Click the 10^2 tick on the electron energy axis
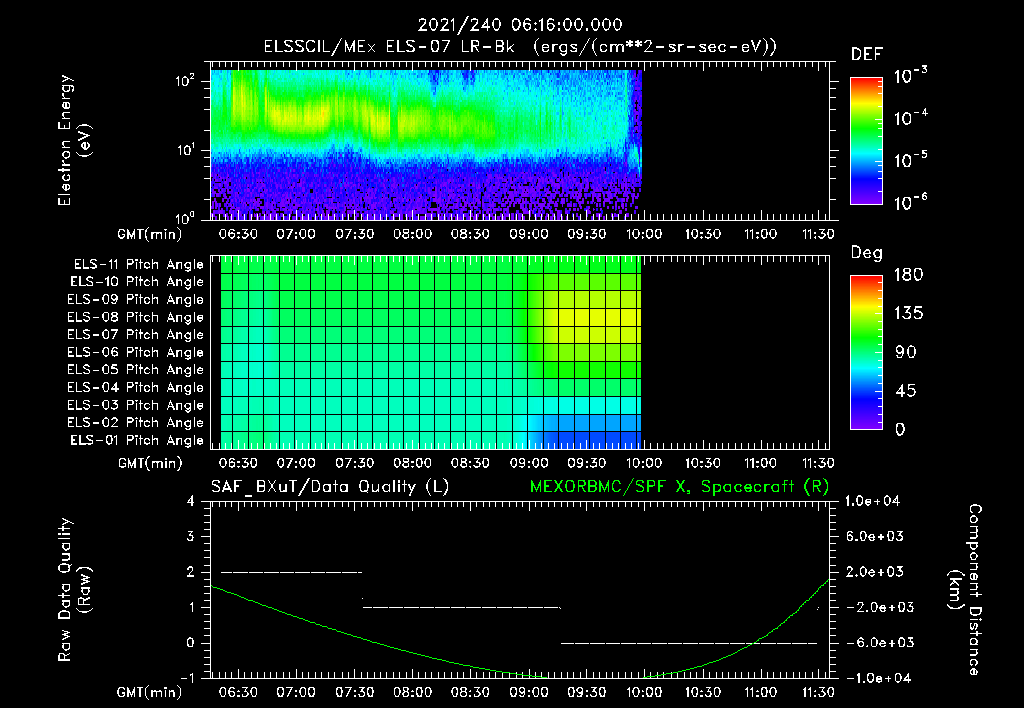The height and width of the screenshot is (708, 1024). point(185,82)
